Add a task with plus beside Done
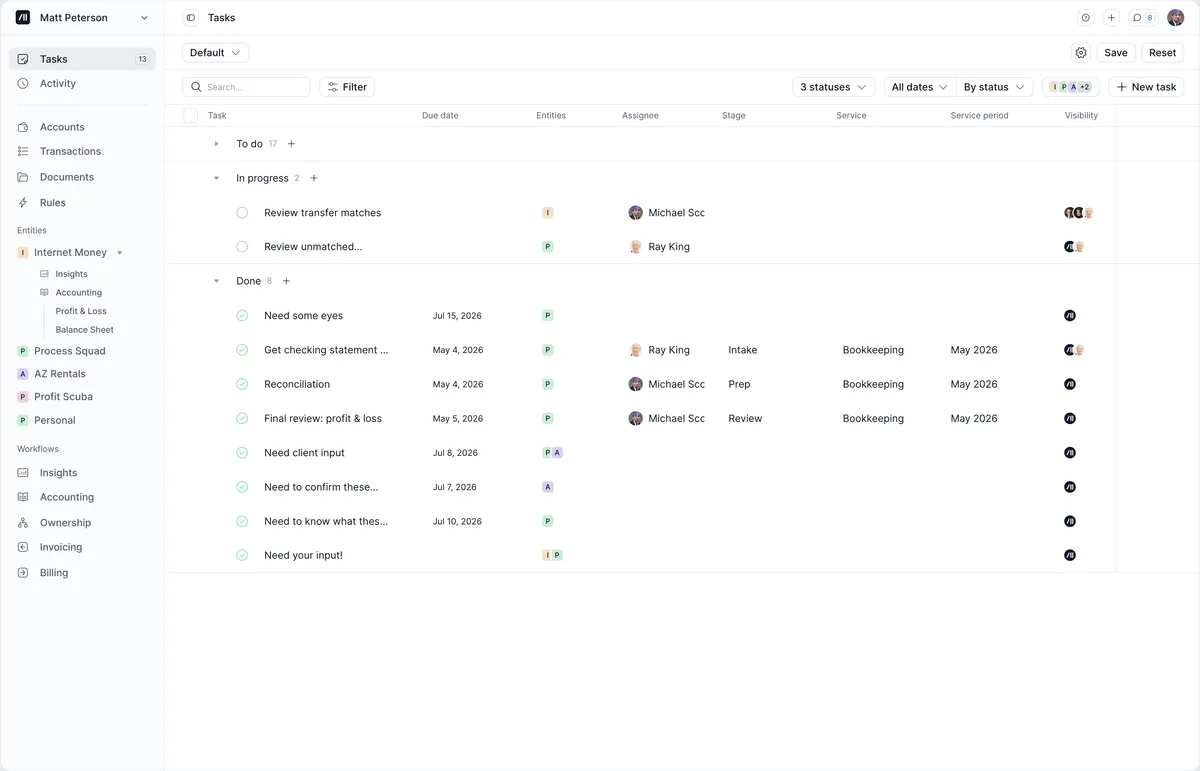This screenshot has height=771, width=1200. [287, 281]
